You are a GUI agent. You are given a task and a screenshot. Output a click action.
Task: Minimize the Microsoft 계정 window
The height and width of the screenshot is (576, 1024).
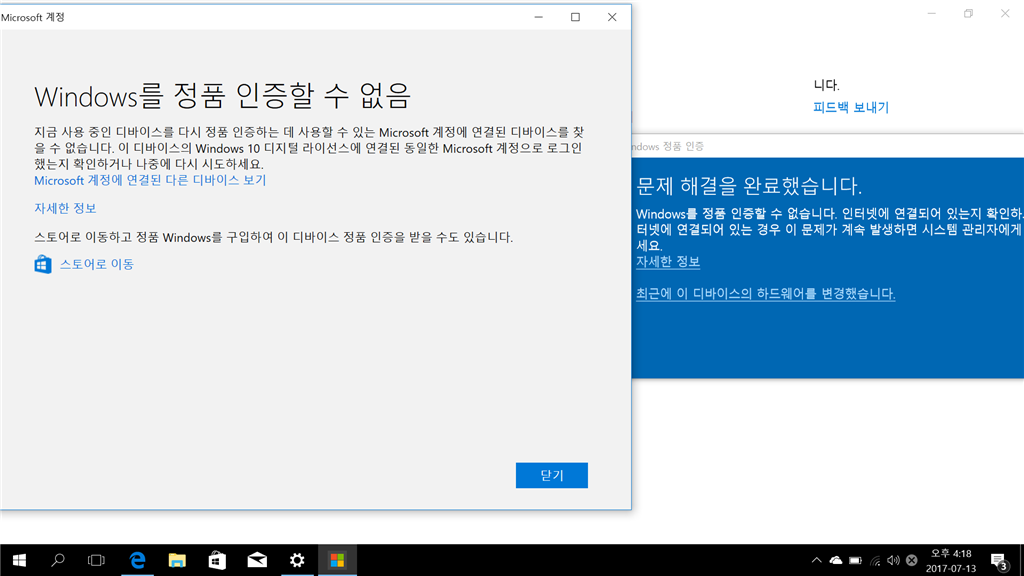[539, 17]
